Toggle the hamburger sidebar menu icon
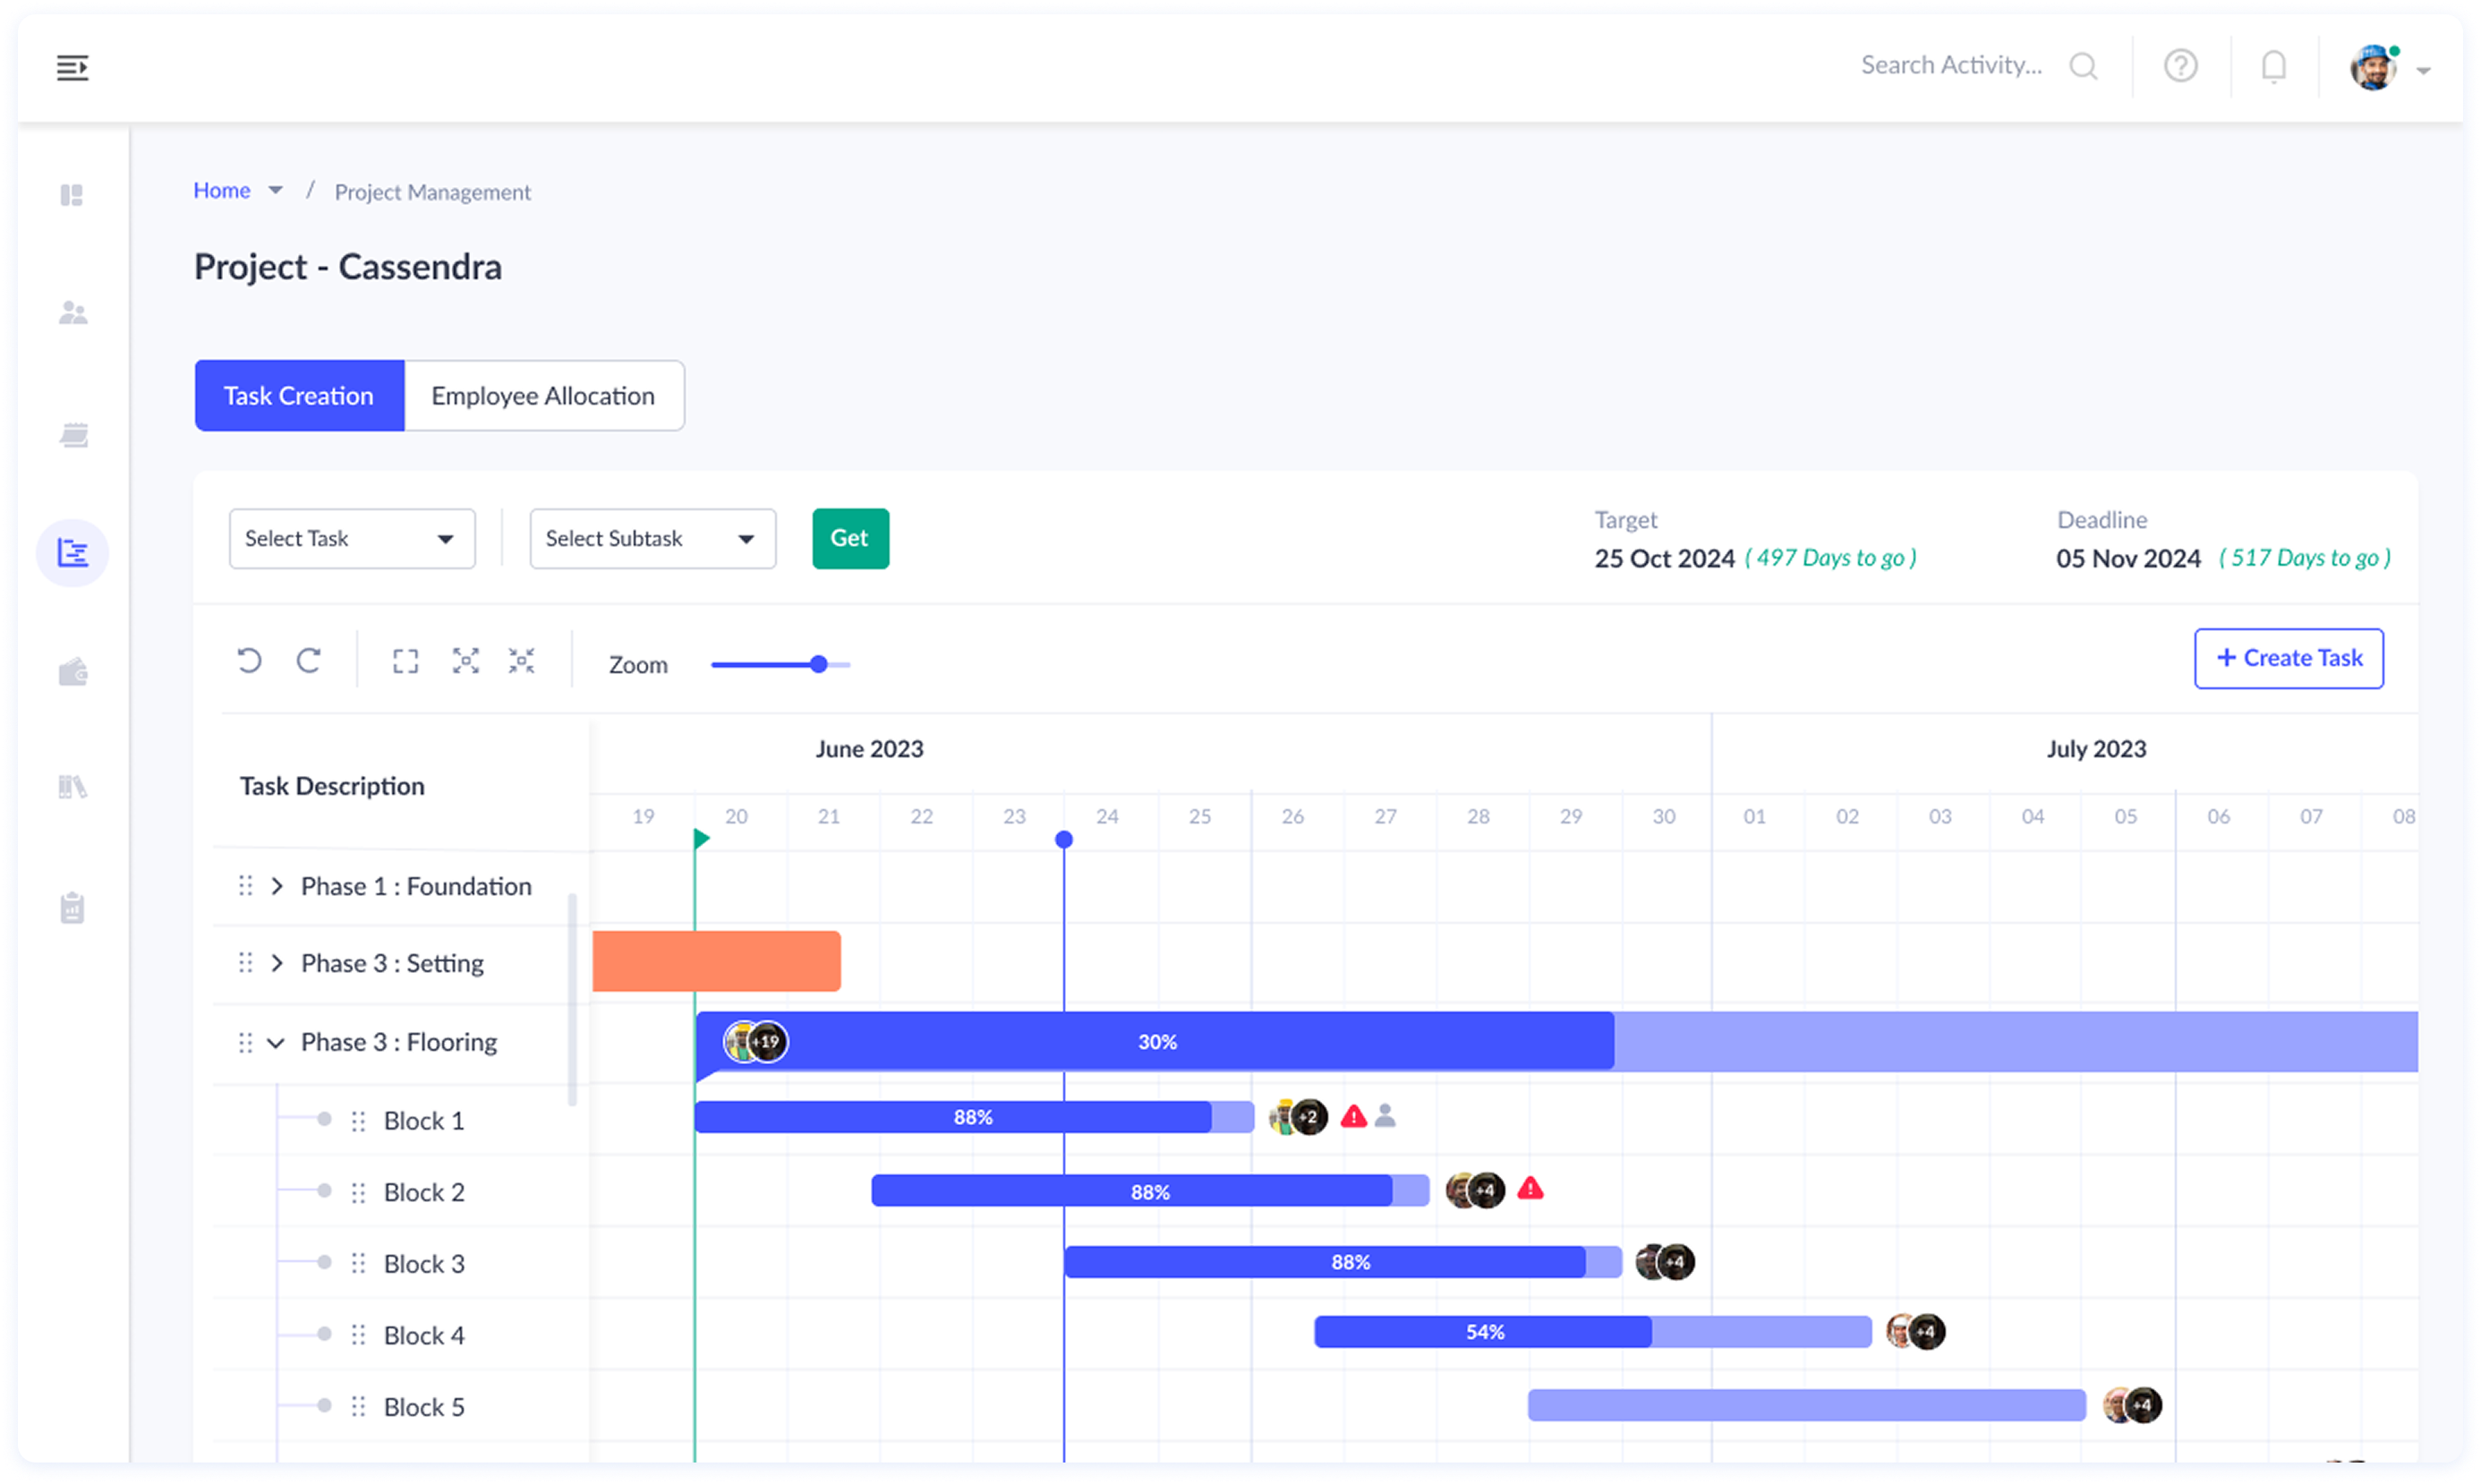2481x1484 pixels. pos(72,68)
